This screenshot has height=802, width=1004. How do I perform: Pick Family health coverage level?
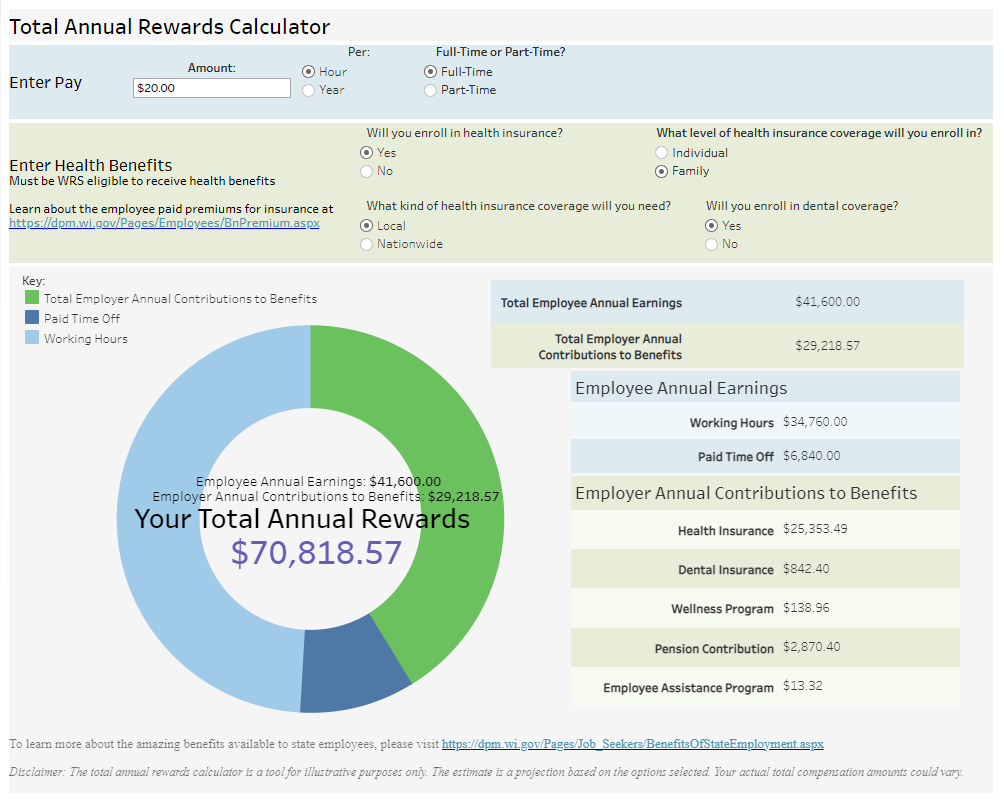point(662,171)
